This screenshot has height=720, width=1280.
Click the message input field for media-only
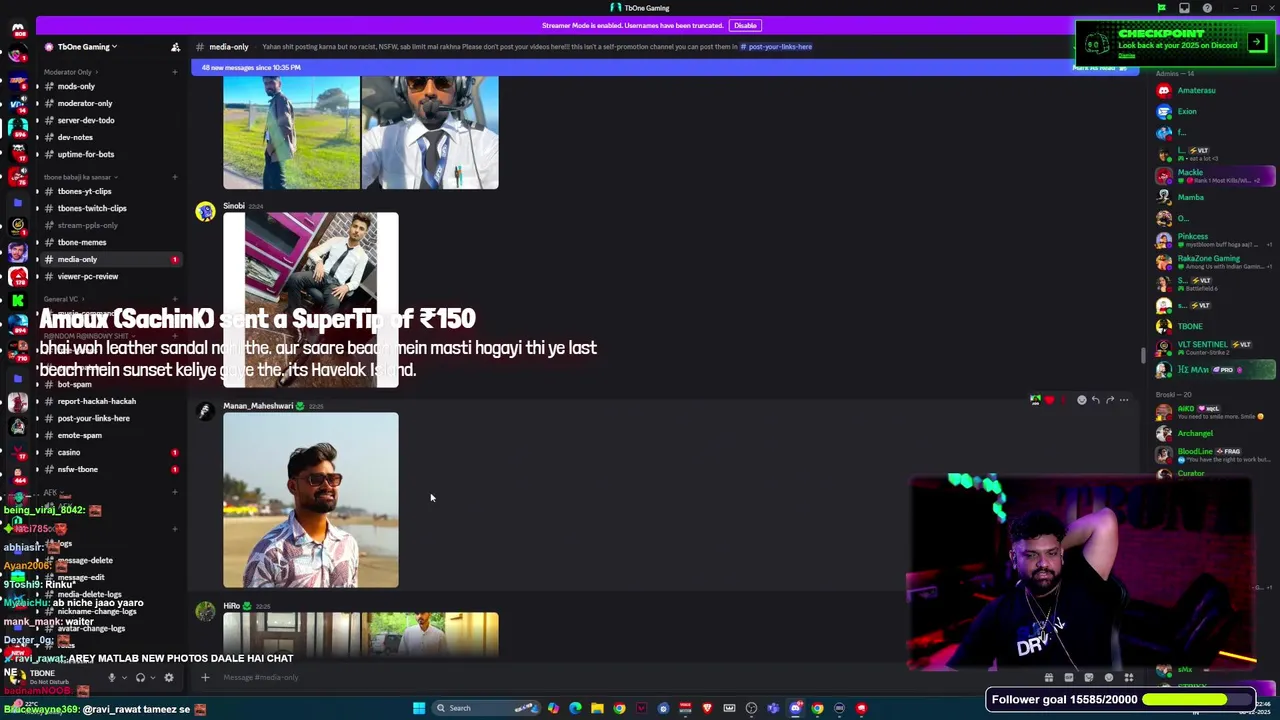pos(620,677)
